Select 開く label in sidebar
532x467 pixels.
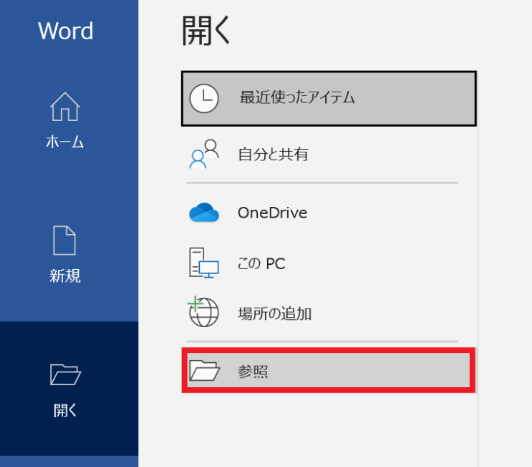(65, 410)
